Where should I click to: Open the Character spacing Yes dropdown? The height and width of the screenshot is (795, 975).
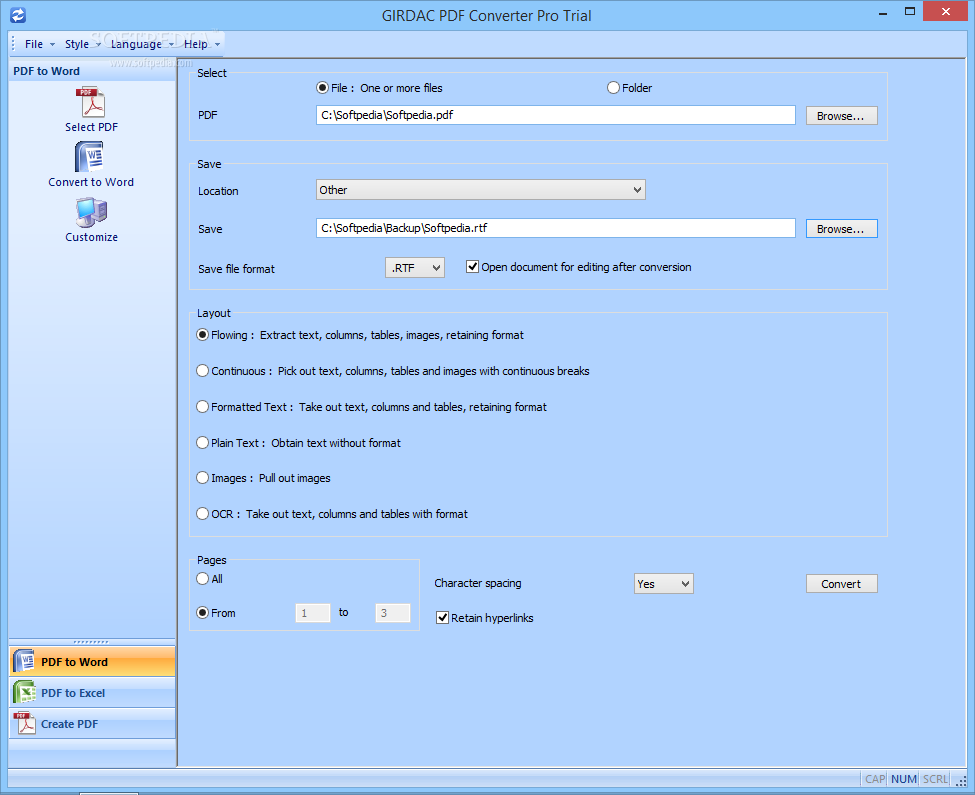663,584
